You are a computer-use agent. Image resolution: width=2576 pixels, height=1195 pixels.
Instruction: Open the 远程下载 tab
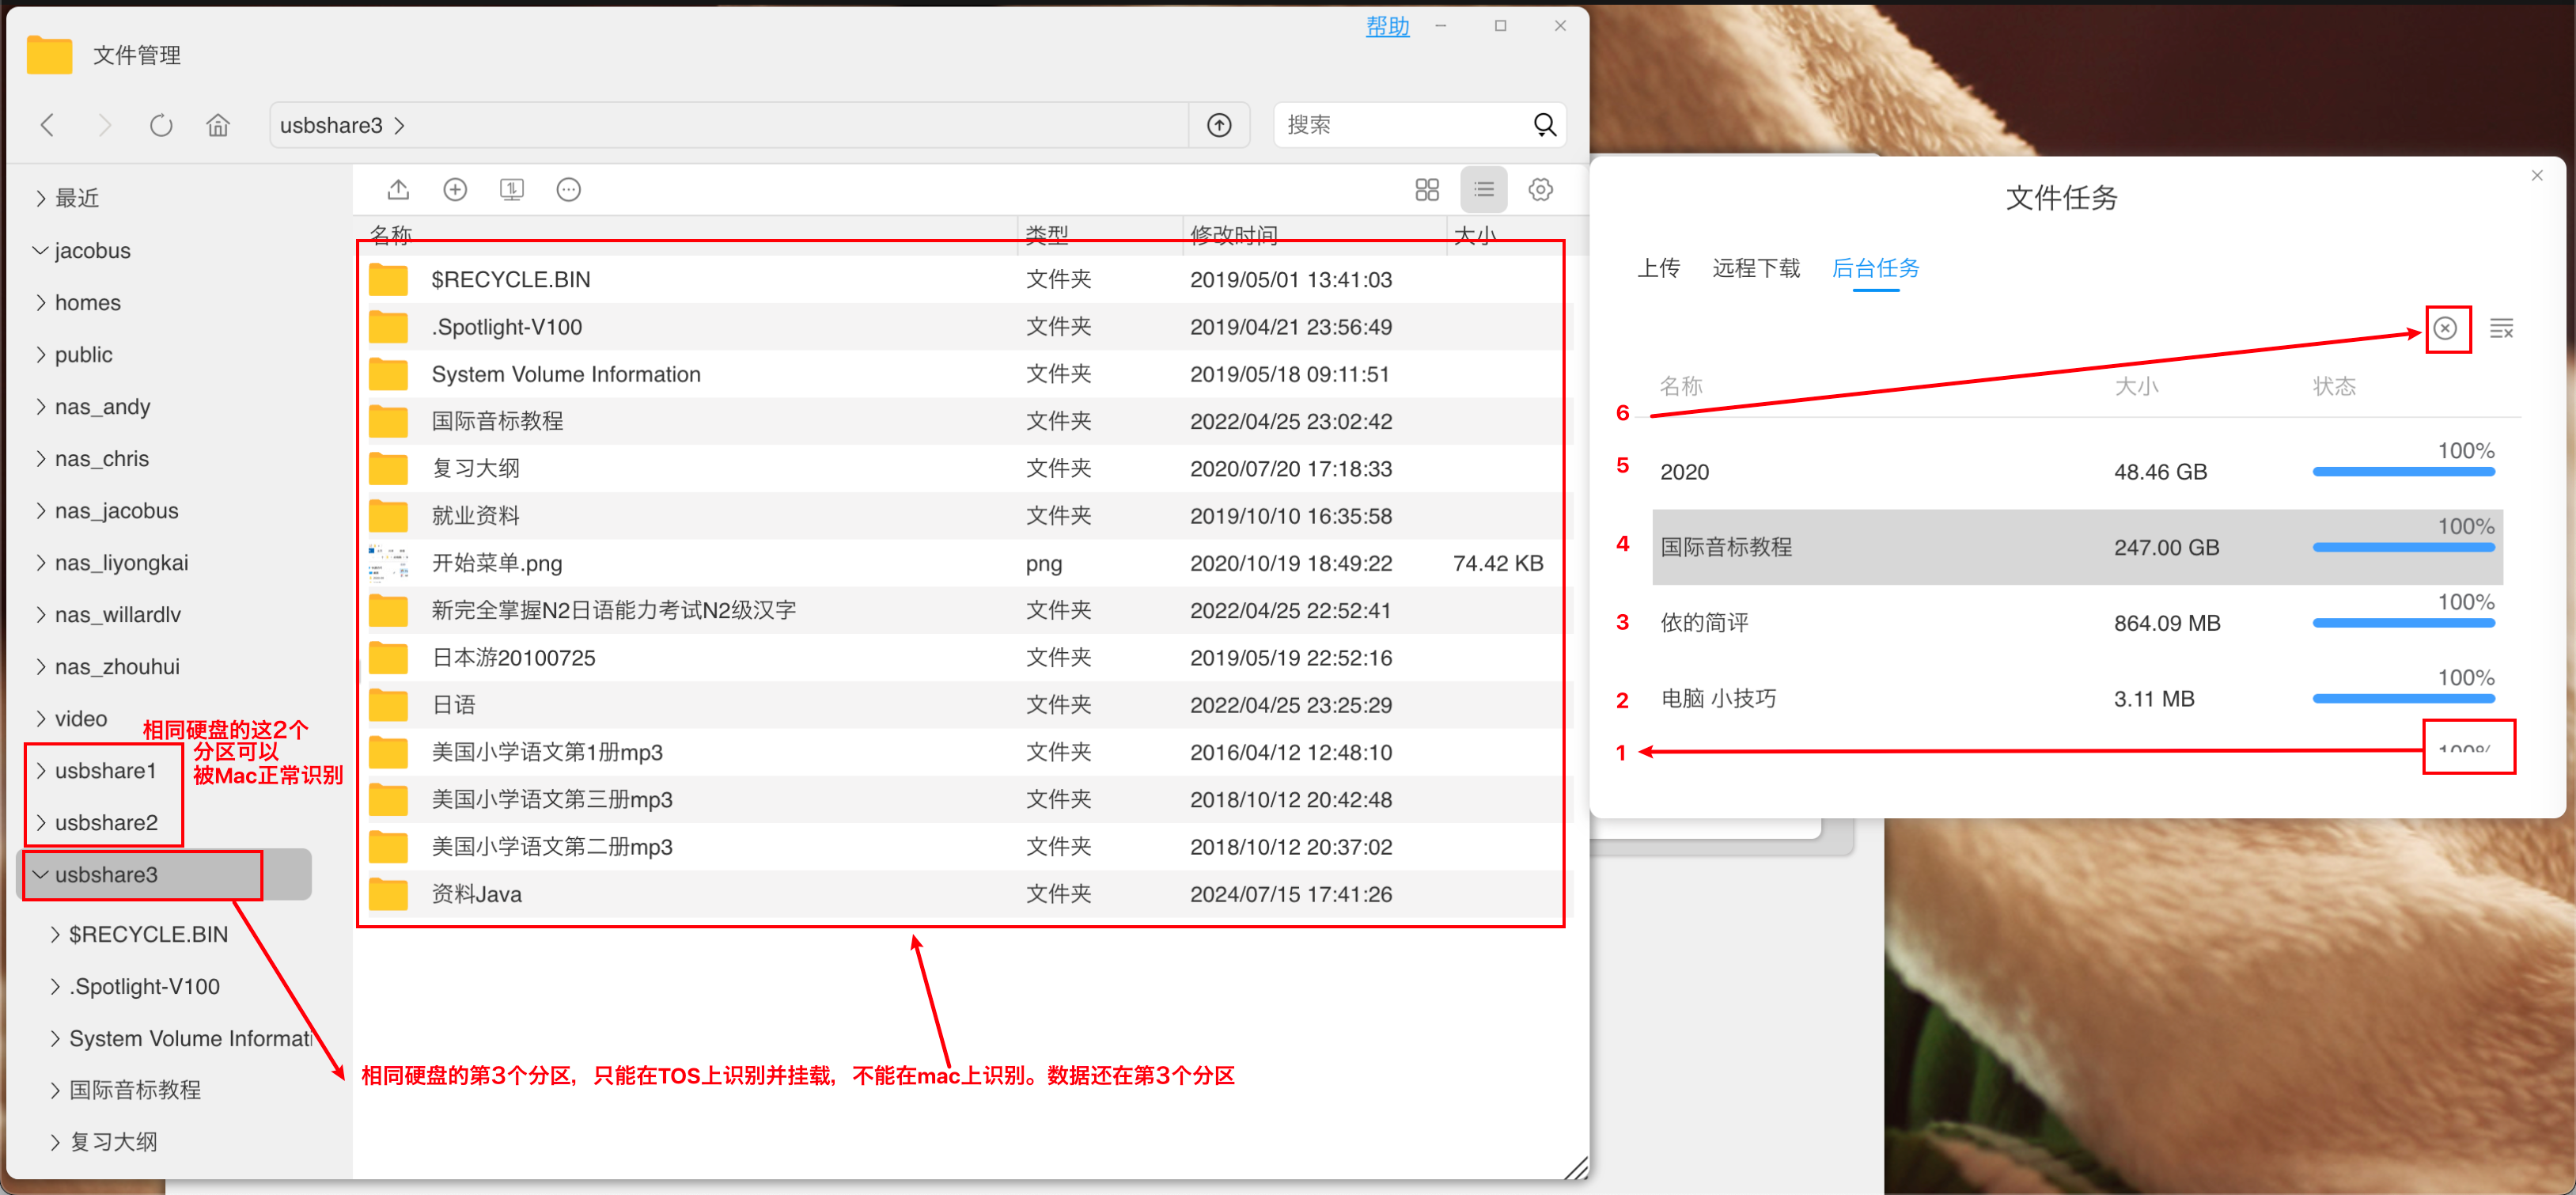click(x=1755, y=268)
